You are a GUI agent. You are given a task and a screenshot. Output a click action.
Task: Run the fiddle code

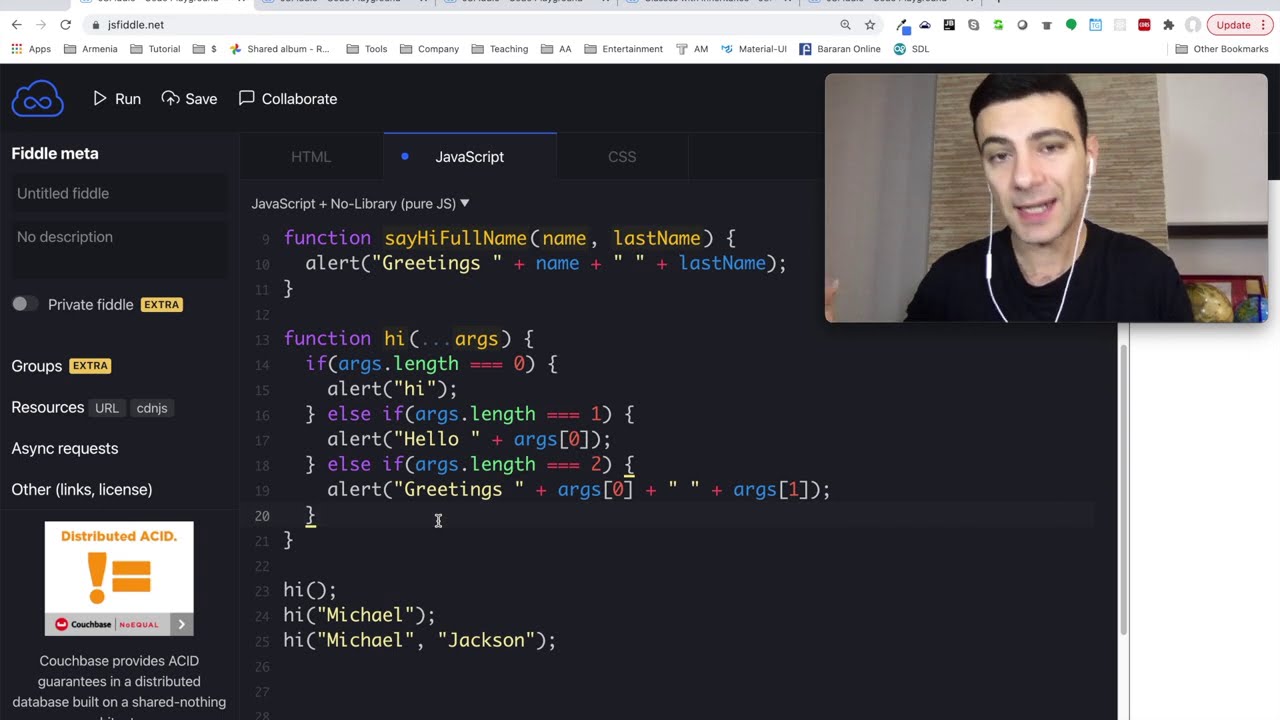pyautogui.click(x=117, y=99)
